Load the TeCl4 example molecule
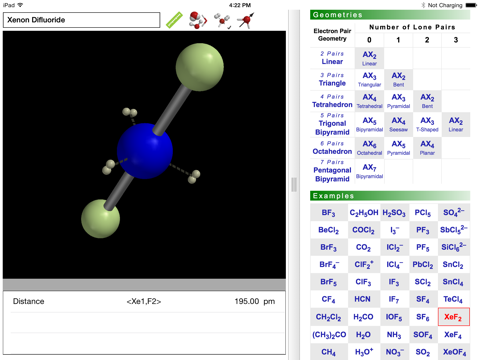The width and height of the screenshot is (480, 360). click(x=453, y=299)
